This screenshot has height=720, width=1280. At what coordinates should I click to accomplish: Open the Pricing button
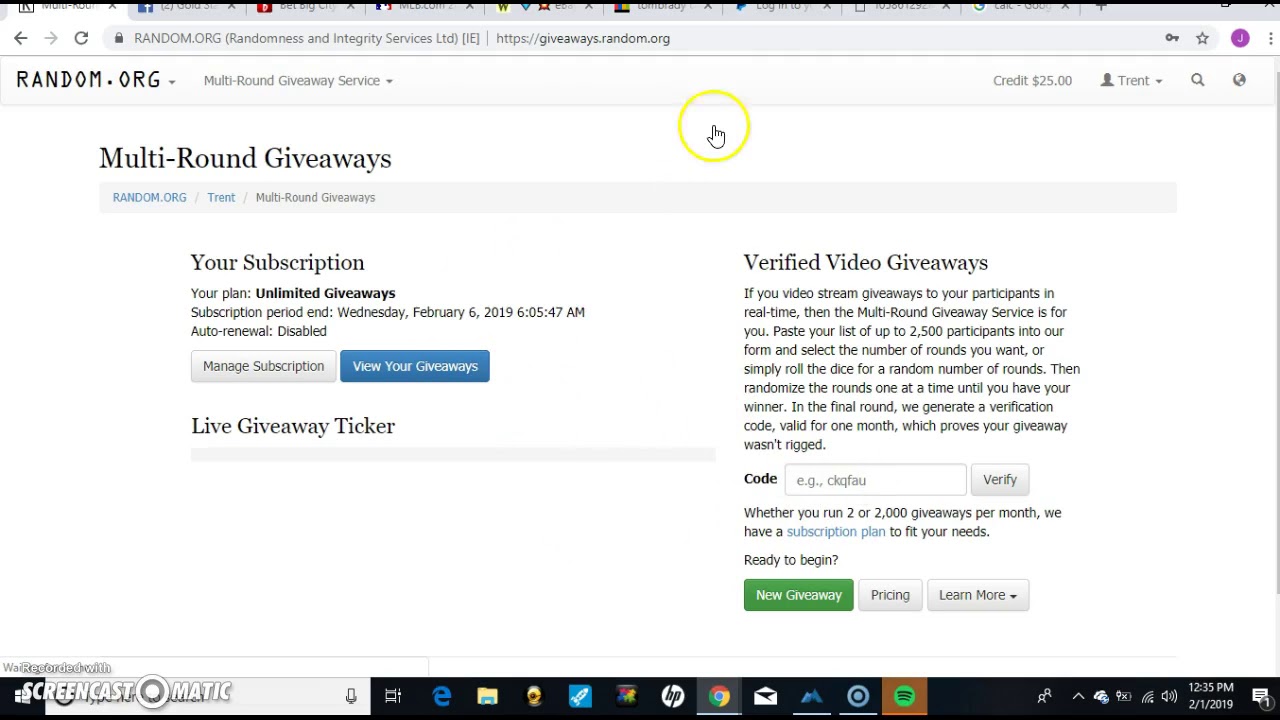890,595
